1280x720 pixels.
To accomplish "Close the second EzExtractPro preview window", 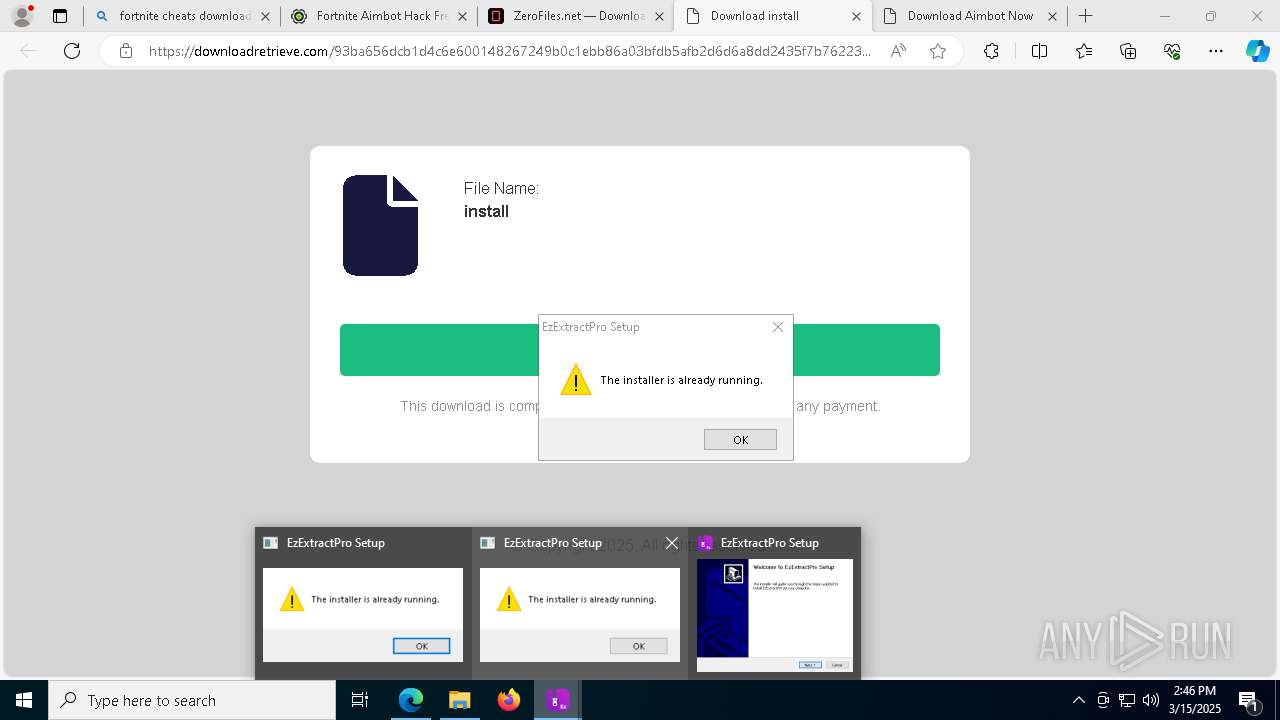I will (x=672, y=543).
